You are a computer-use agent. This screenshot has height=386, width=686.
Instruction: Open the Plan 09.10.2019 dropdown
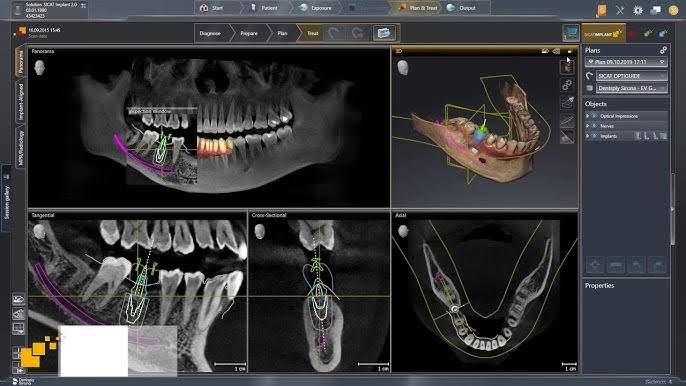point(626,62)
